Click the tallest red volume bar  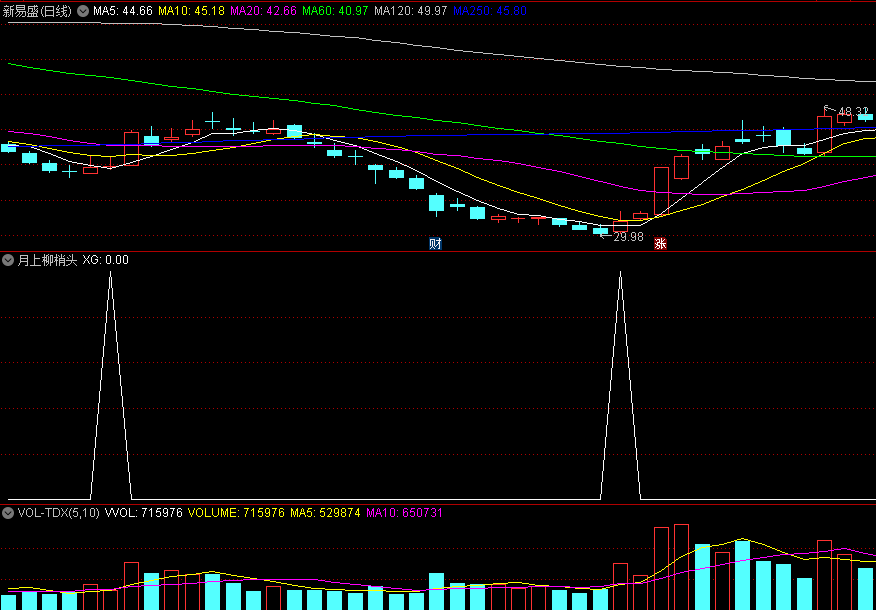tap(681, 567)
